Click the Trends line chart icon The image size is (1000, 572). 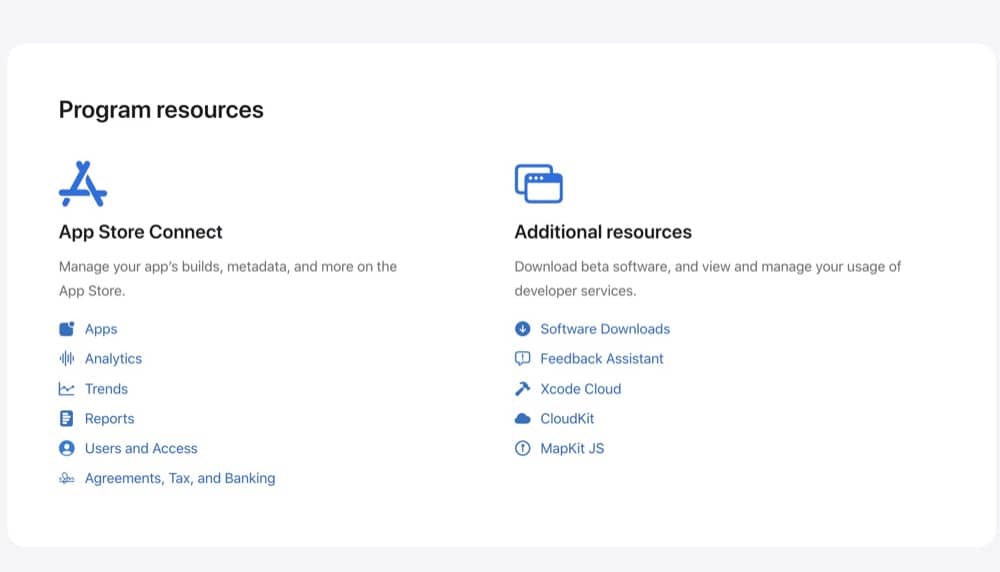click(x=67, y=388)
